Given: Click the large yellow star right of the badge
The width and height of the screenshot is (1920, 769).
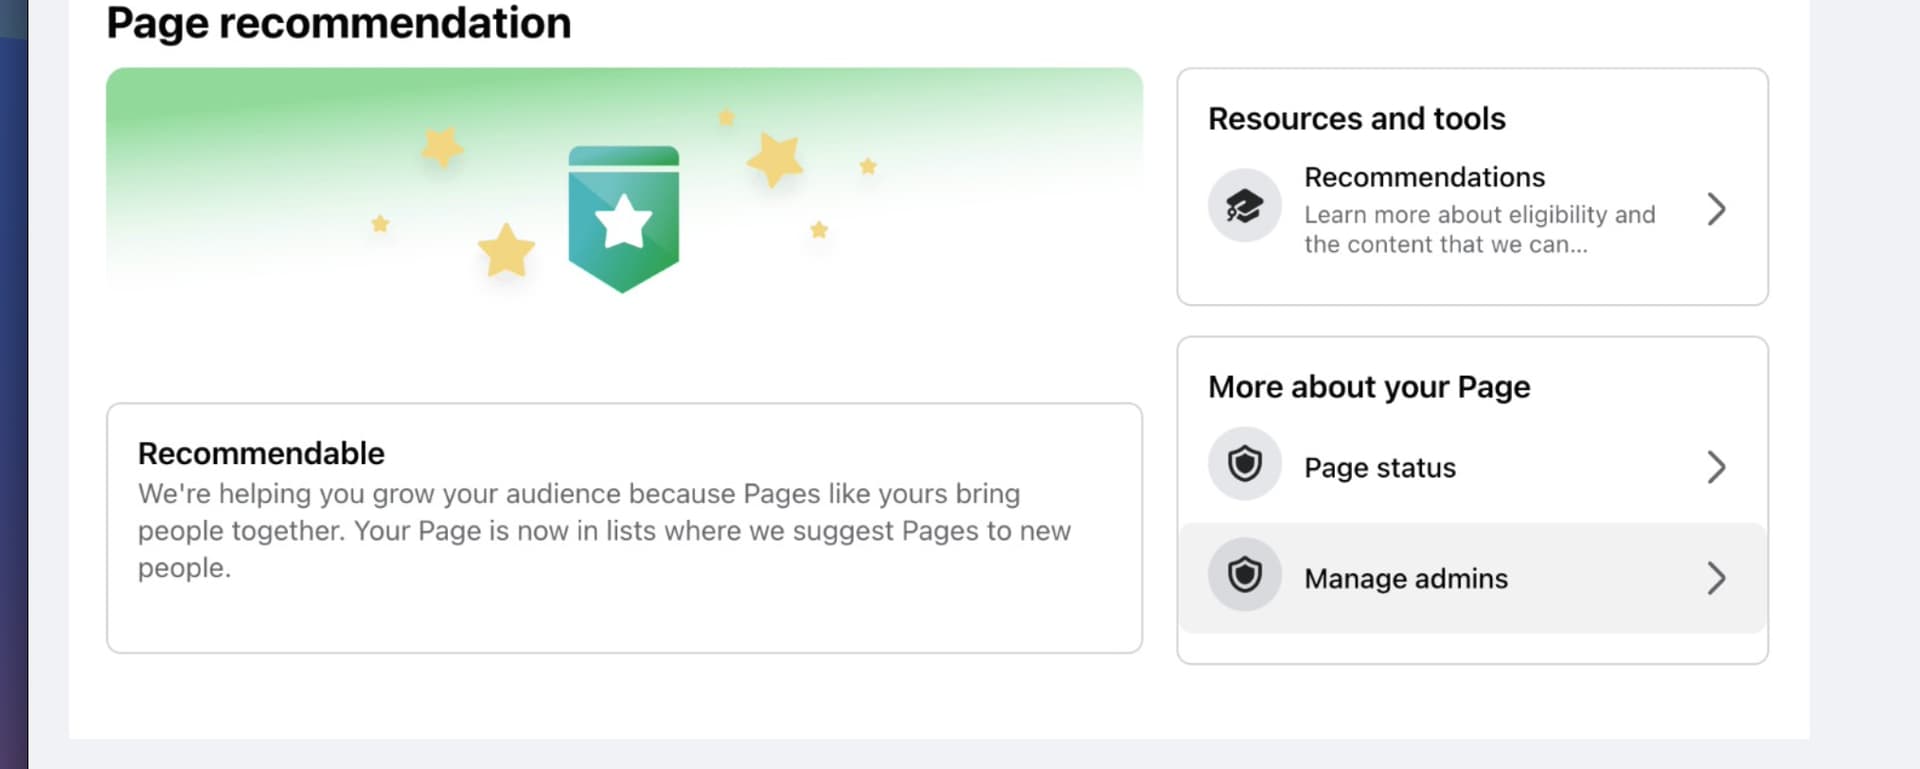Looking at the screenshot, I should click(775, 159).
